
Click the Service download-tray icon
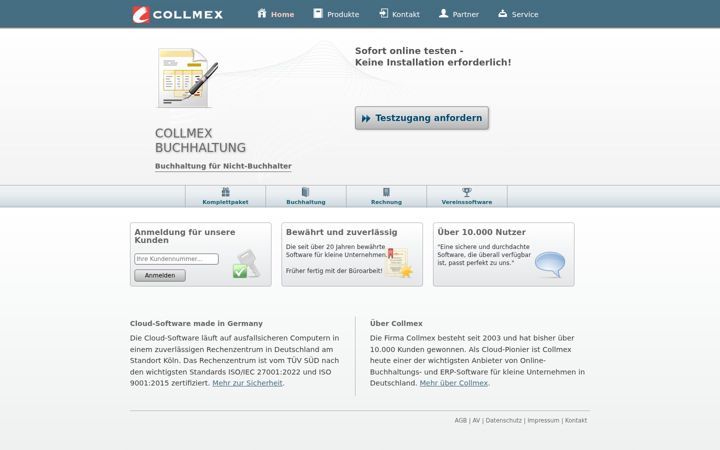pyautogui.click(x=503, y=13)
